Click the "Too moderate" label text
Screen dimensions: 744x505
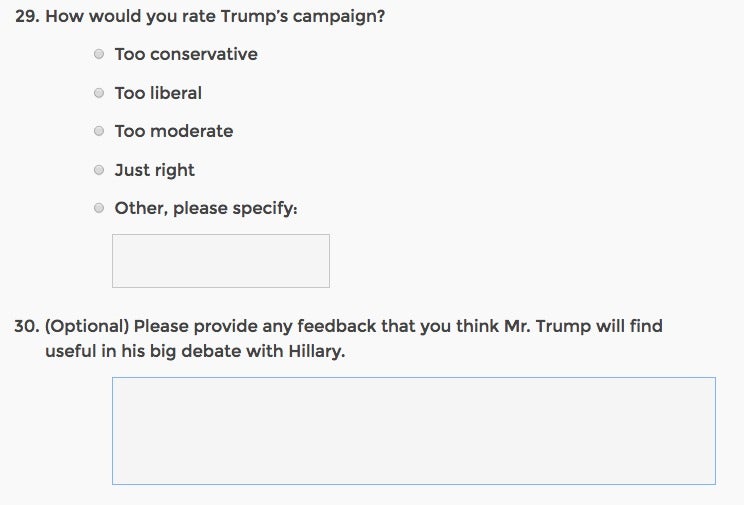(x=174, y=131)
